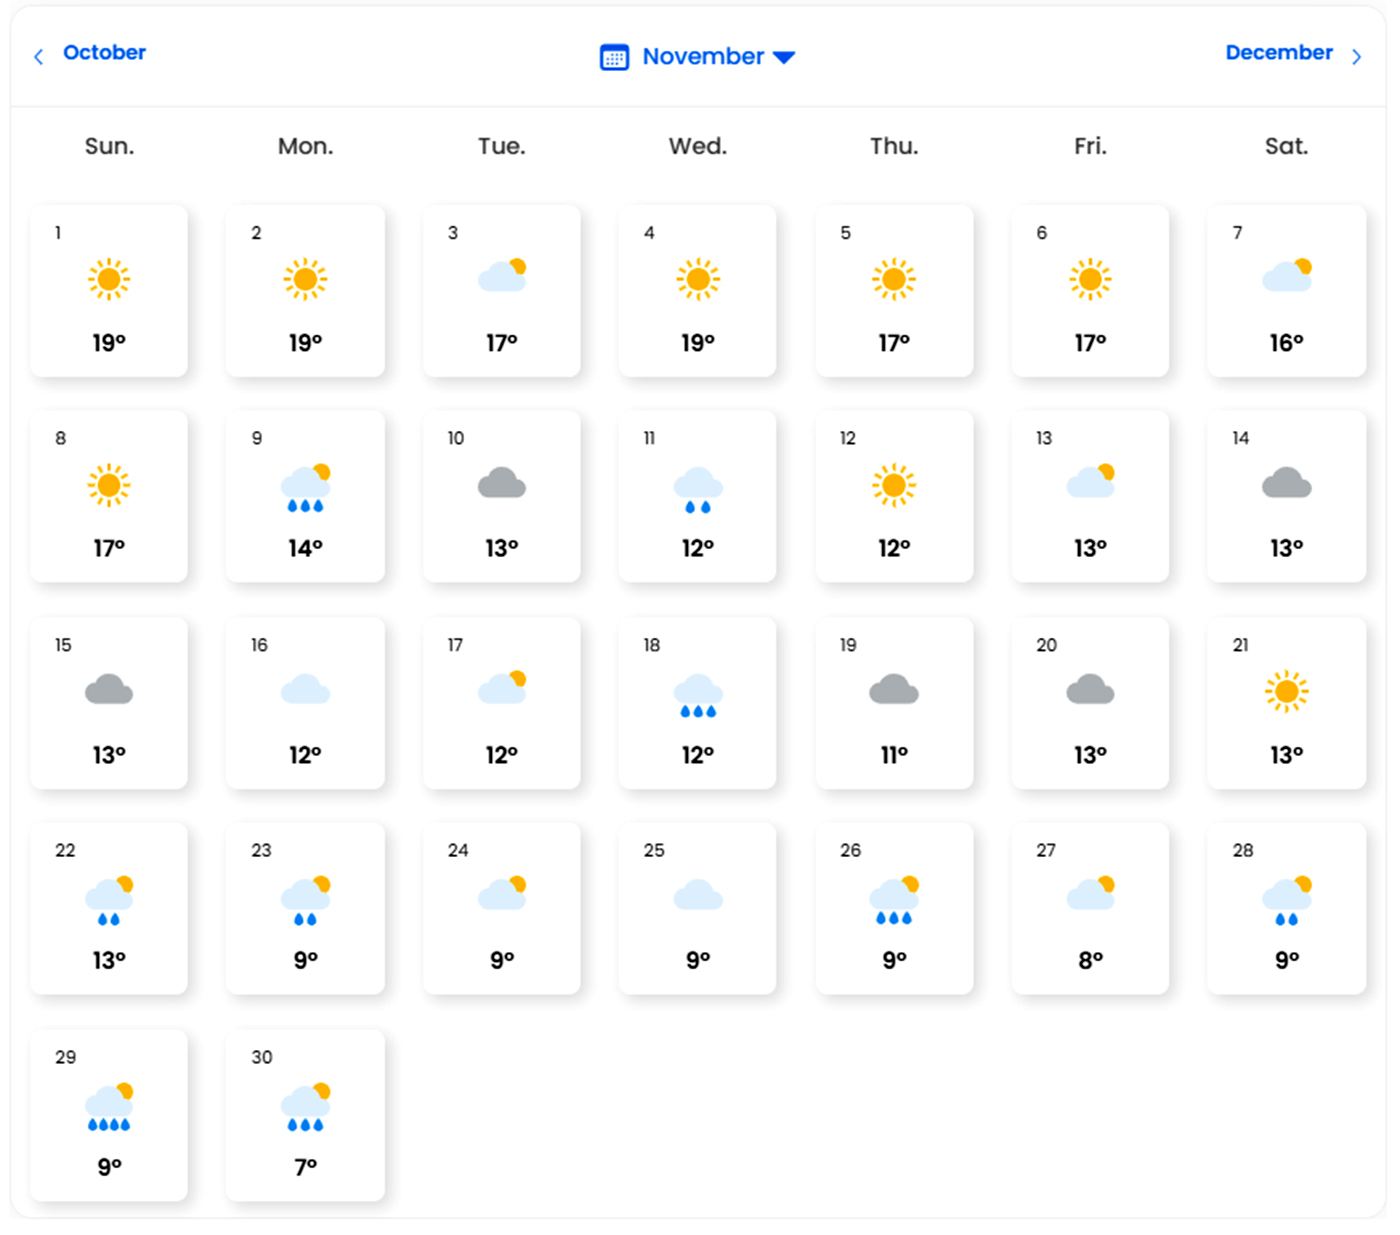
Task: Click the date number 29
Action: click(x=65, y=1057)
